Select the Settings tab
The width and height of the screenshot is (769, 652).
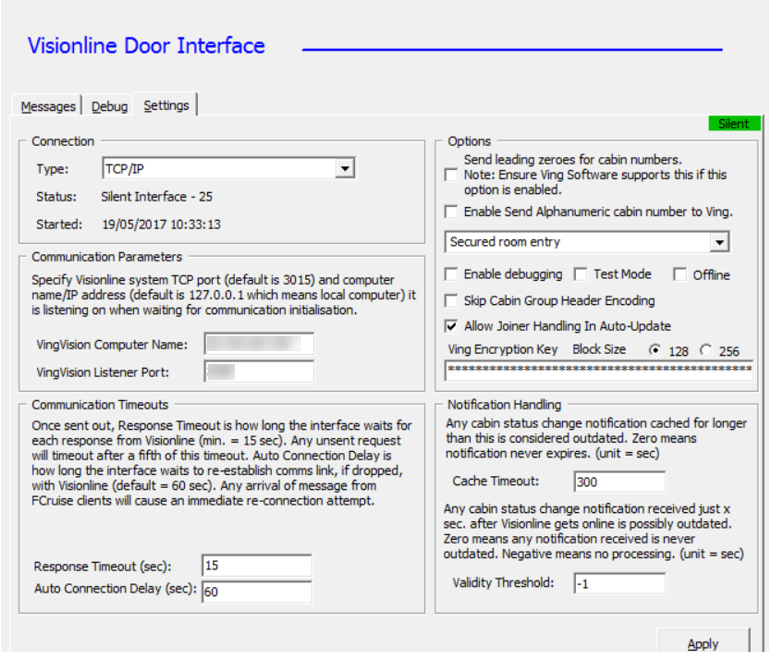(x=166, y=105)
